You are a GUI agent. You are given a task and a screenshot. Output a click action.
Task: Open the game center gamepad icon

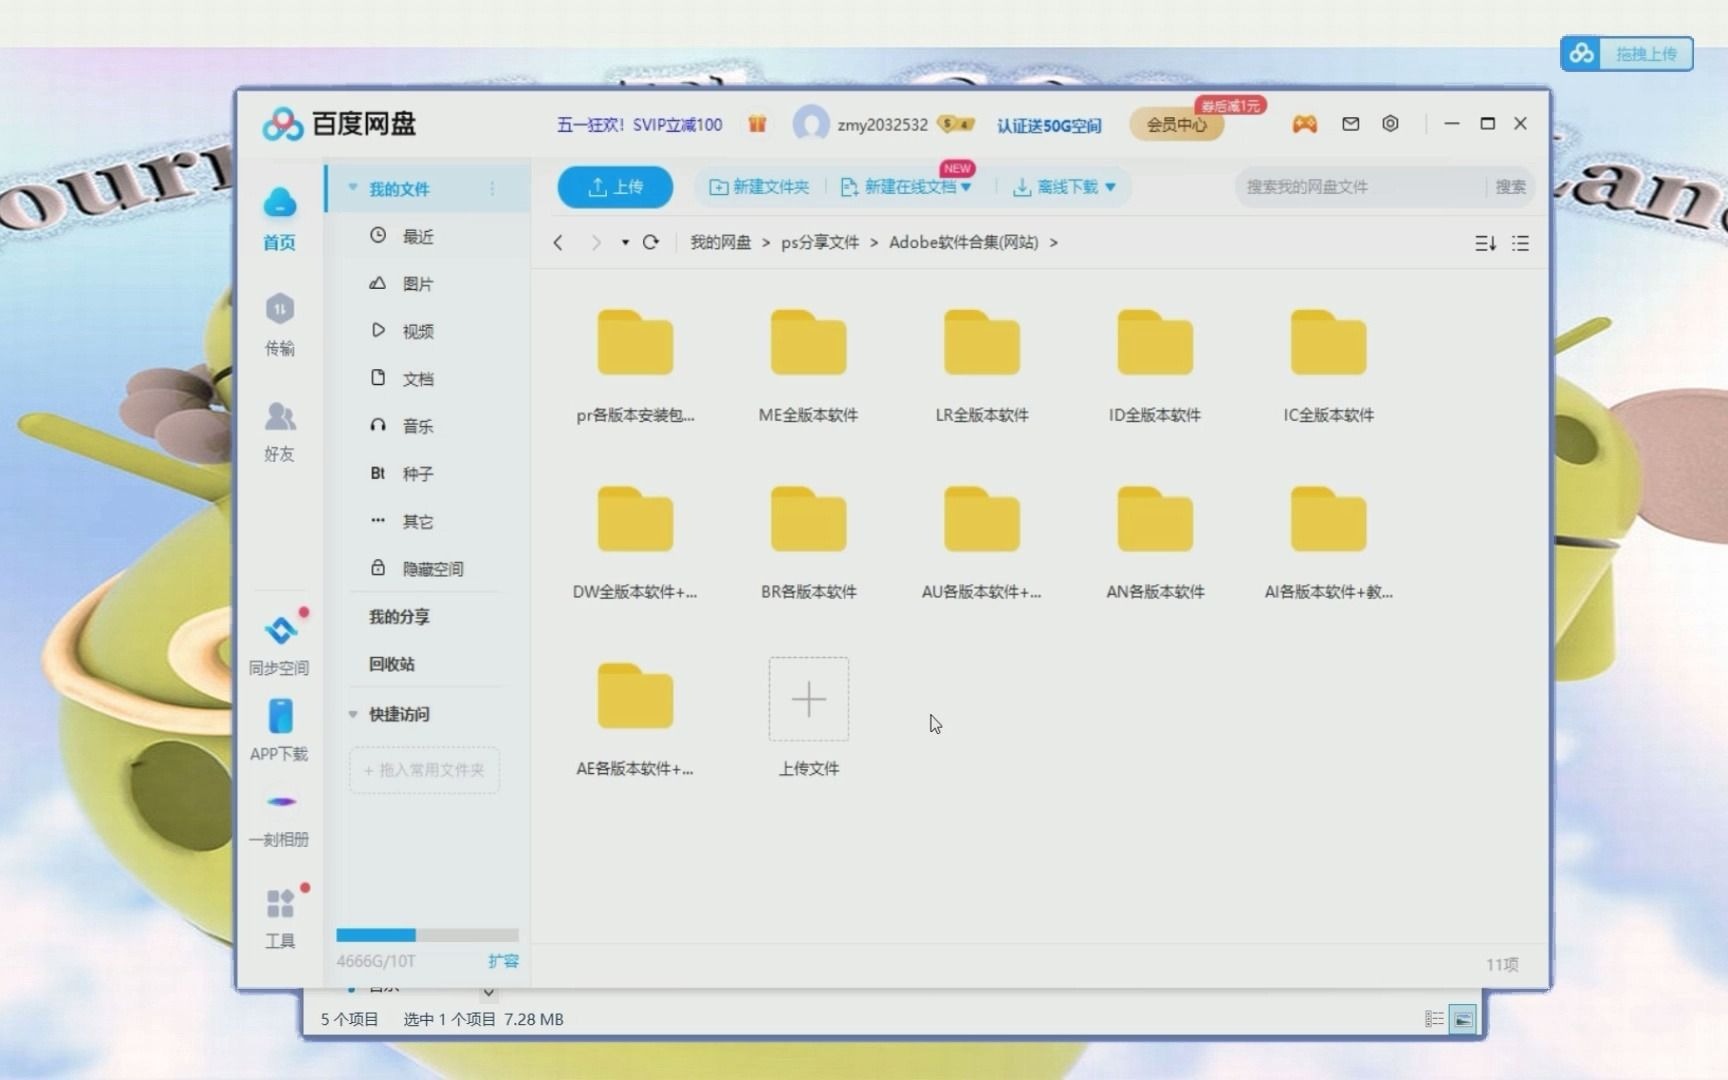click(1304, 123)
